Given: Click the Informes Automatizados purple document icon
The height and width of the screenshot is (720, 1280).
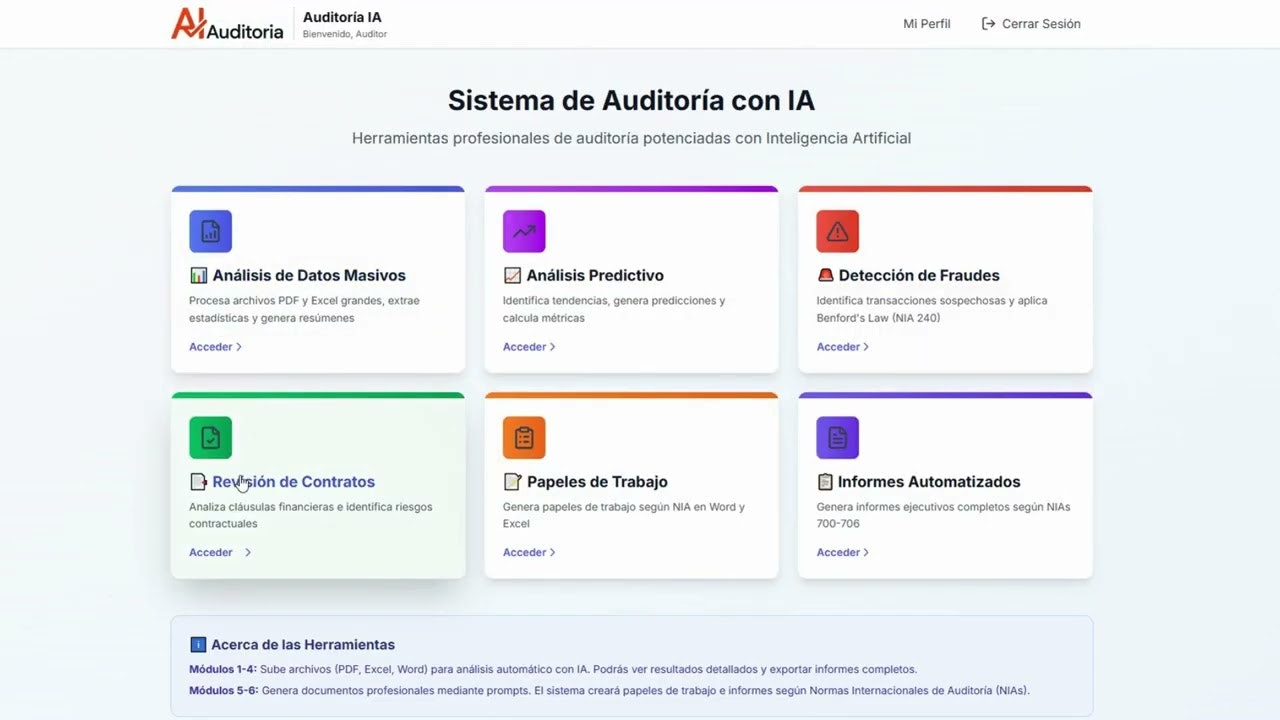Looking at the screenshot, I should (837, 437).
